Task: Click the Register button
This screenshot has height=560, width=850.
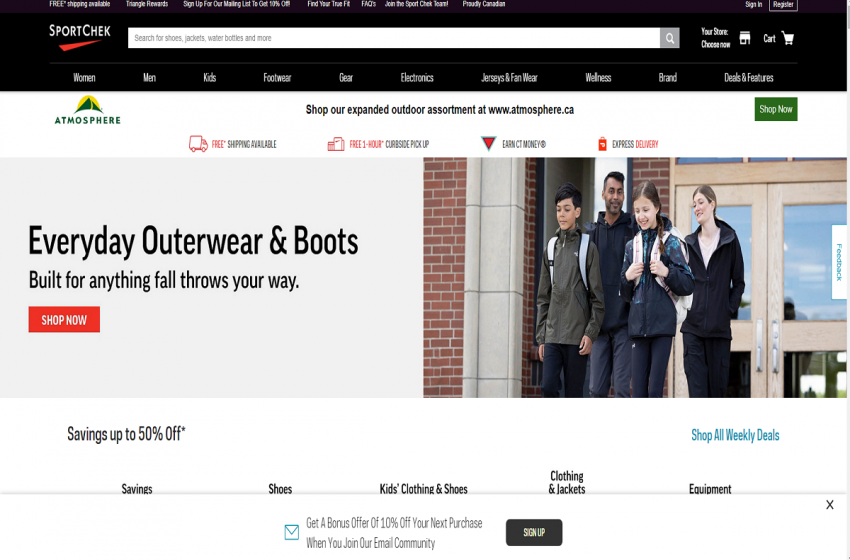Action: [783, 5]
